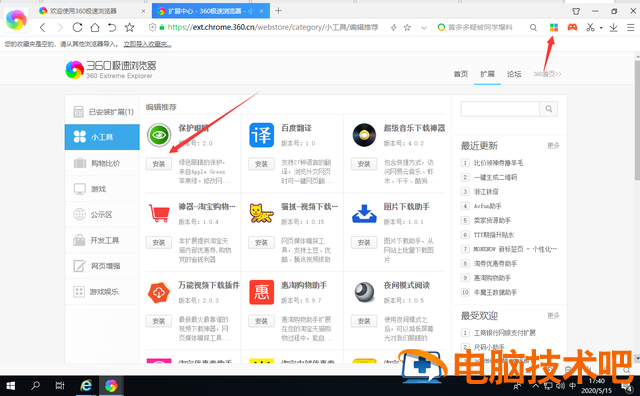Screen dimensions: 640x396
Task: Install the 保护眼睛 extension
Action: 159,164
